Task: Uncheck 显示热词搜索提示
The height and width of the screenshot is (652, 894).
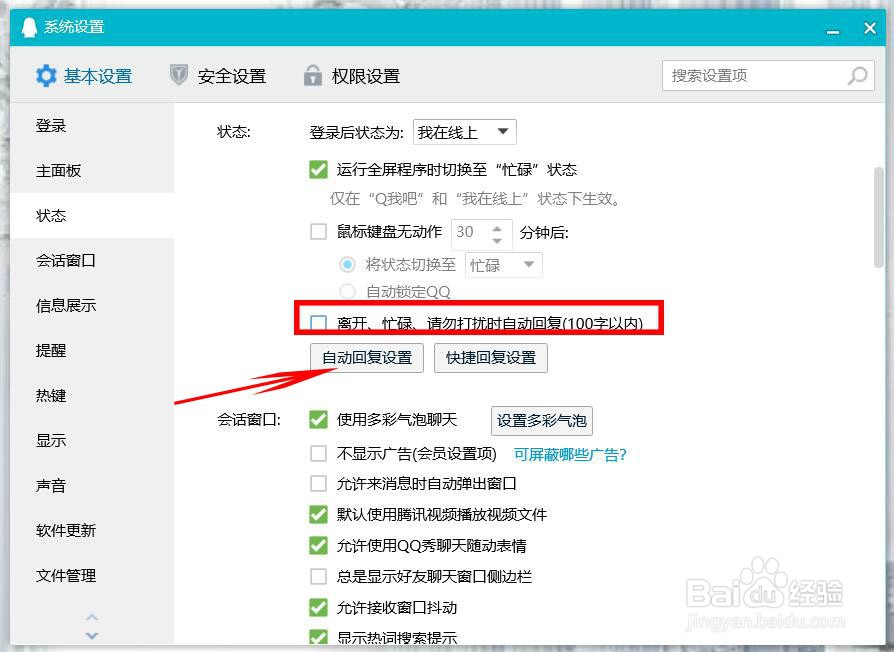Action: (318, 638)
